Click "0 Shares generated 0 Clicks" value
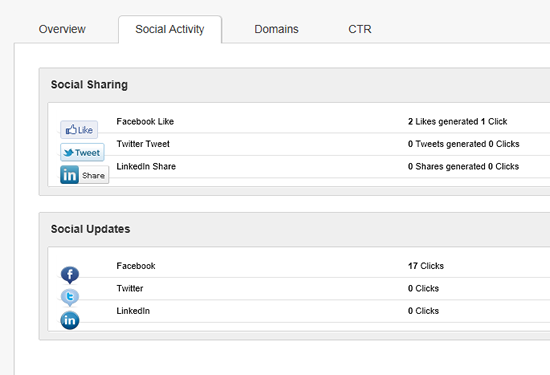550x375 pixels. tap(463, 166)
